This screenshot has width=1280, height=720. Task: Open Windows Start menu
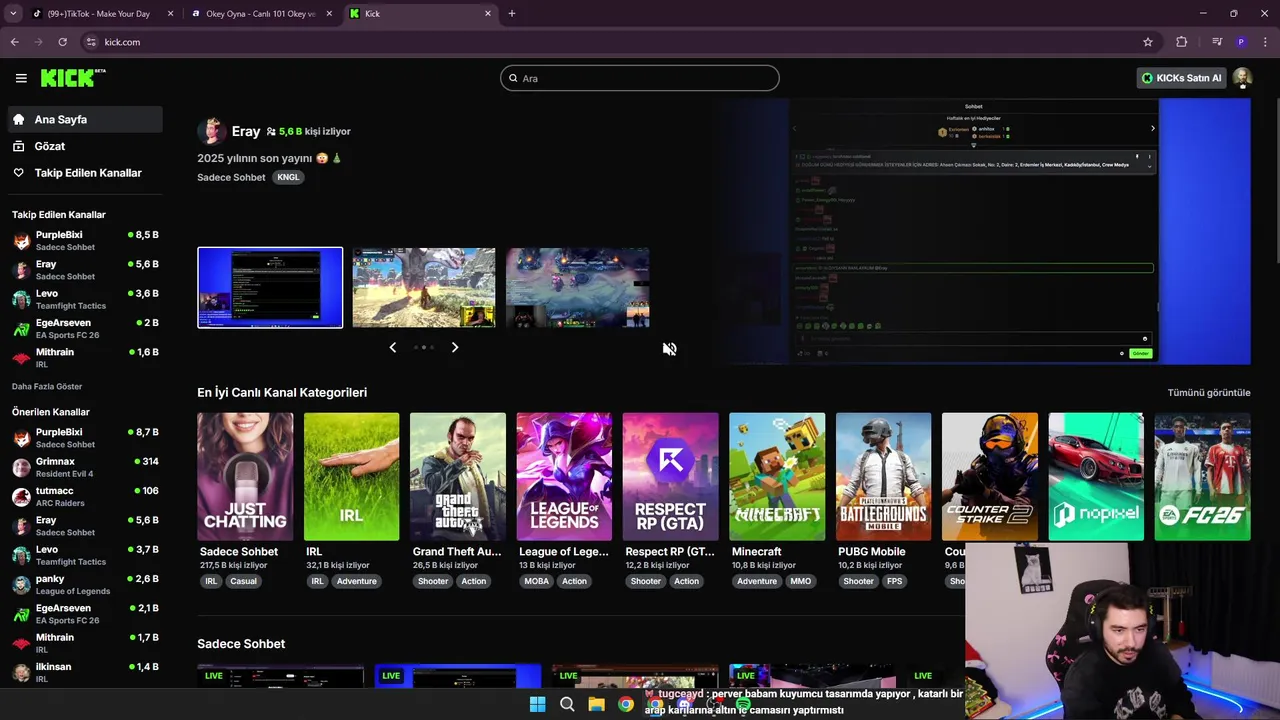pyautogui.click(x=537, y=704)
